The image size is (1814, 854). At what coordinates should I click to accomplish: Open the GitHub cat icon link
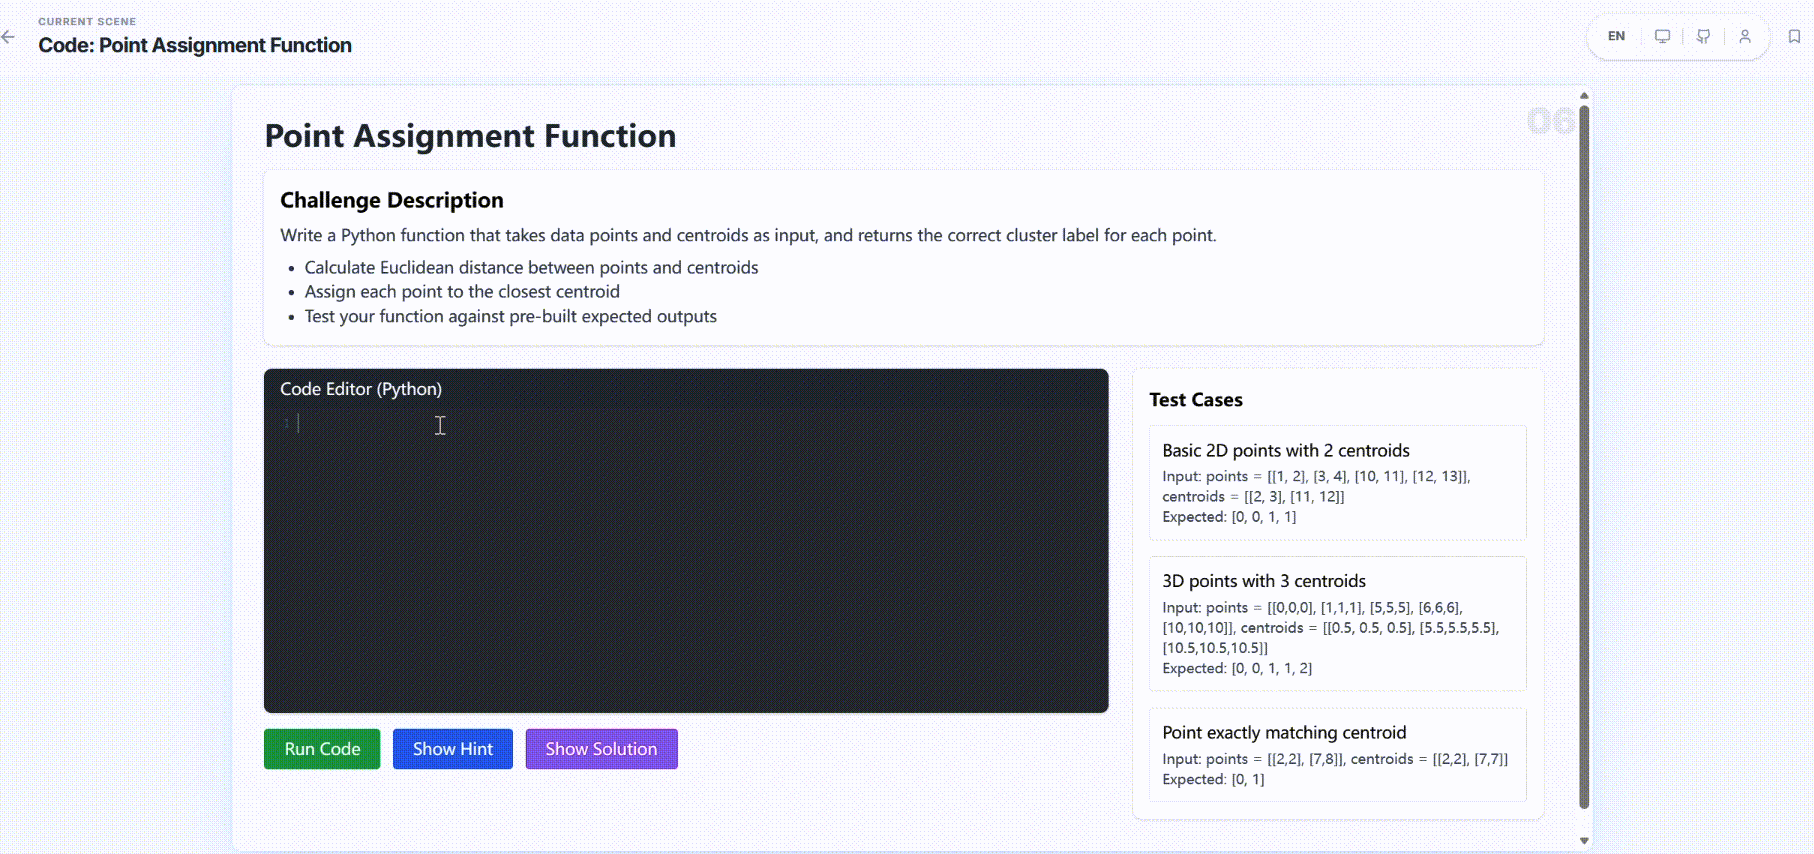(x=1703, y=36)
